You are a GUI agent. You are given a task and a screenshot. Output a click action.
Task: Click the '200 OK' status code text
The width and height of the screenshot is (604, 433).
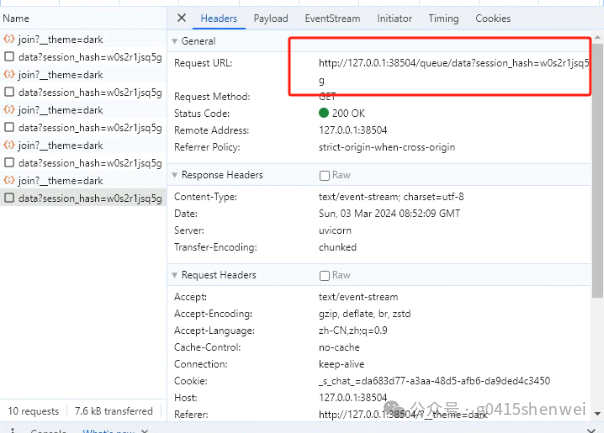[x=348, y=113]
